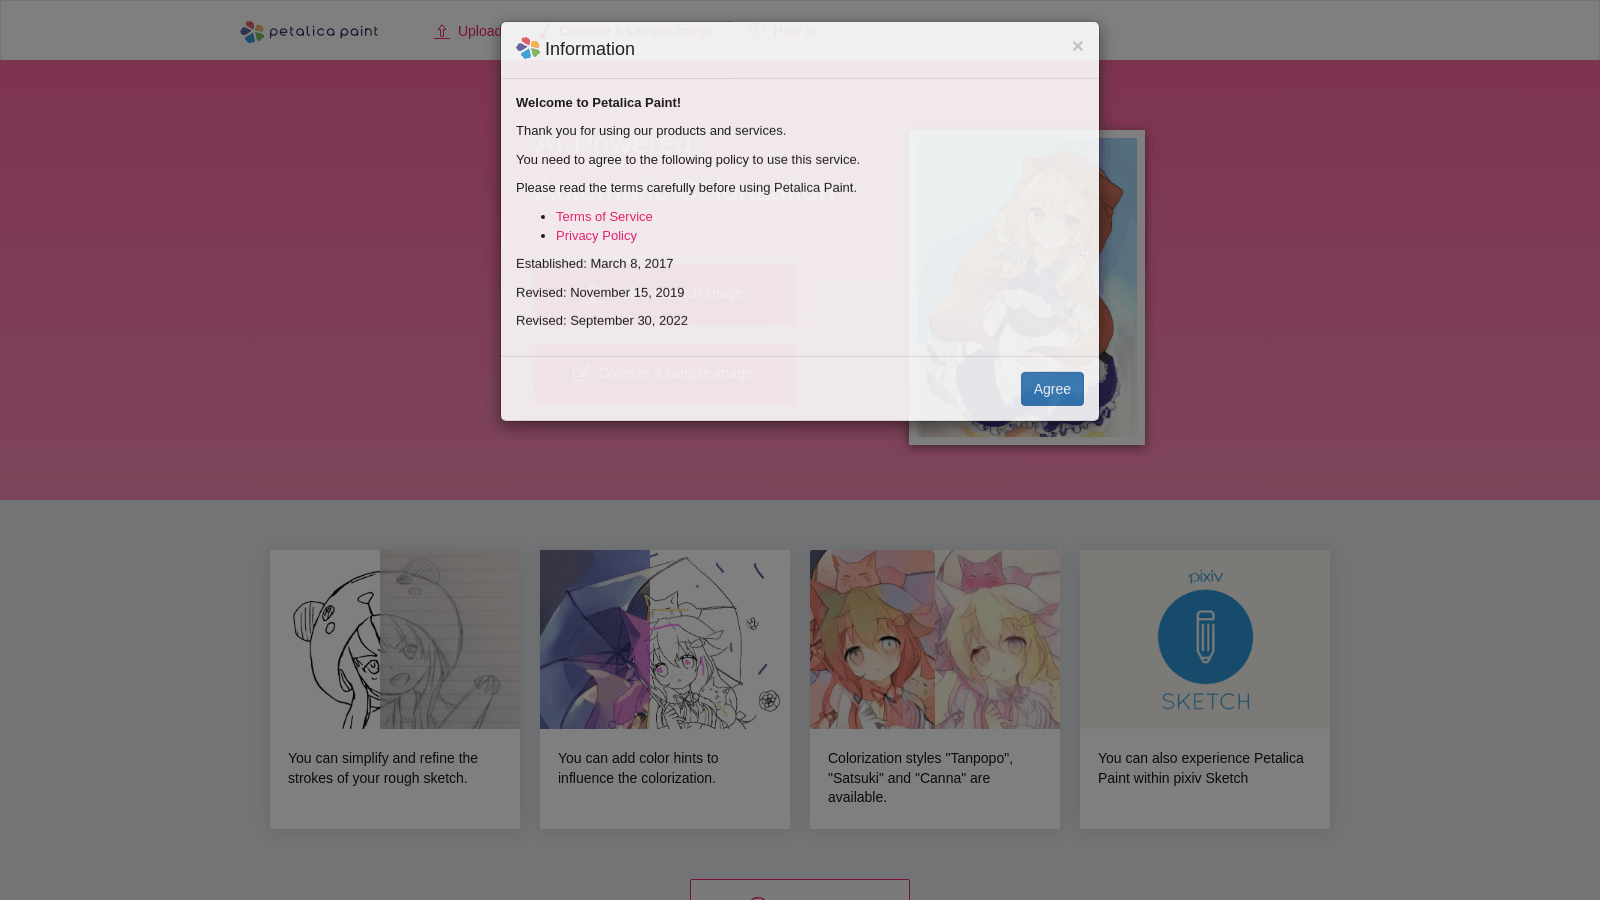Image resolution: width=1600 pixels, height=900 pixels.
Task: Click 'Established: March 8, 2017' text
Action: [595, 263]
